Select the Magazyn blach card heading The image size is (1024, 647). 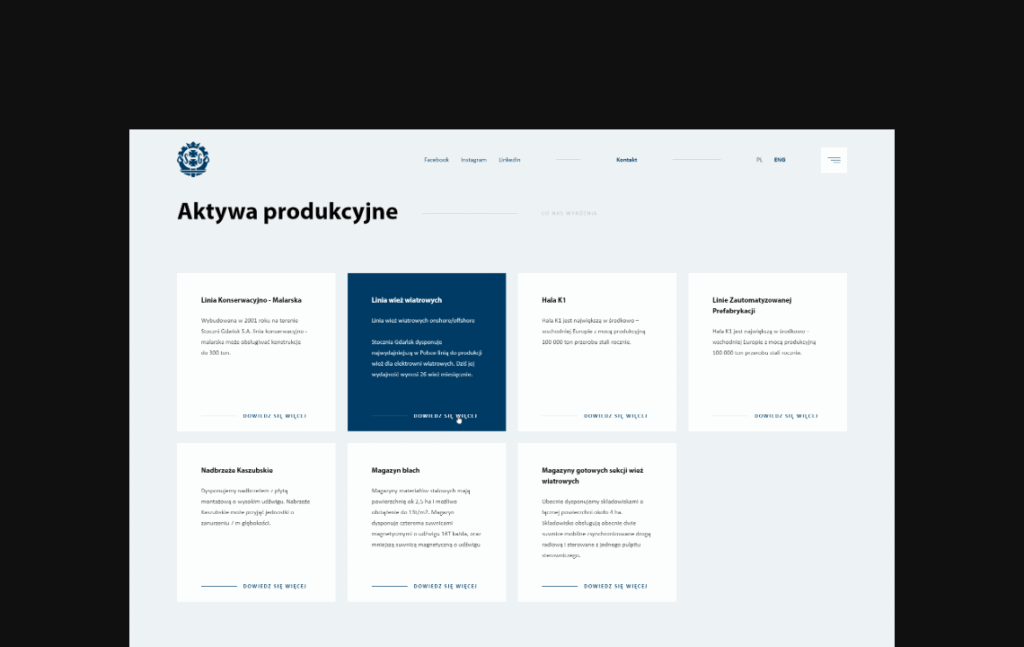pos(395,470)
